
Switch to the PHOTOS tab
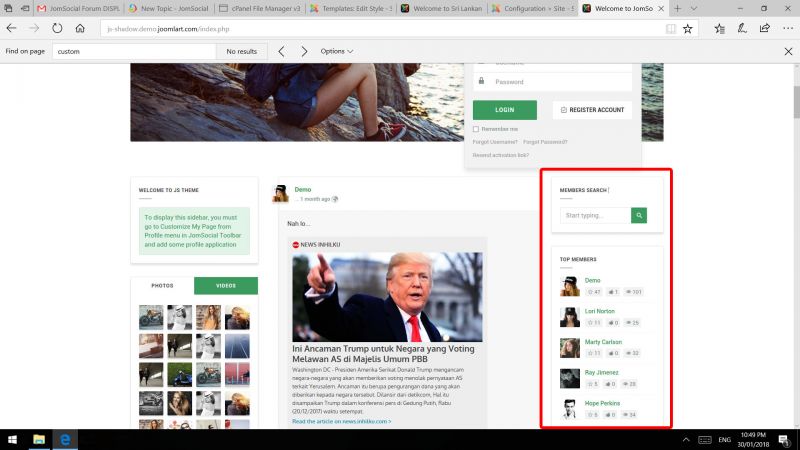pos(162,286)
